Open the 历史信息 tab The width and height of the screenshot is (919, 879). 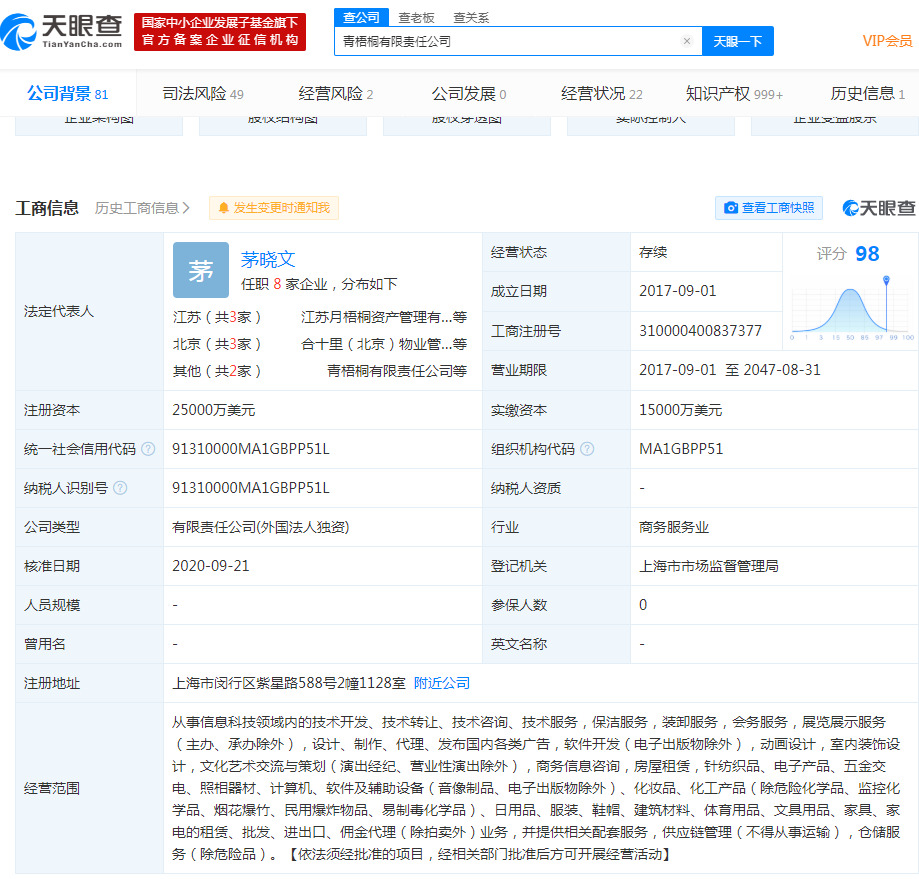[867, 94]
